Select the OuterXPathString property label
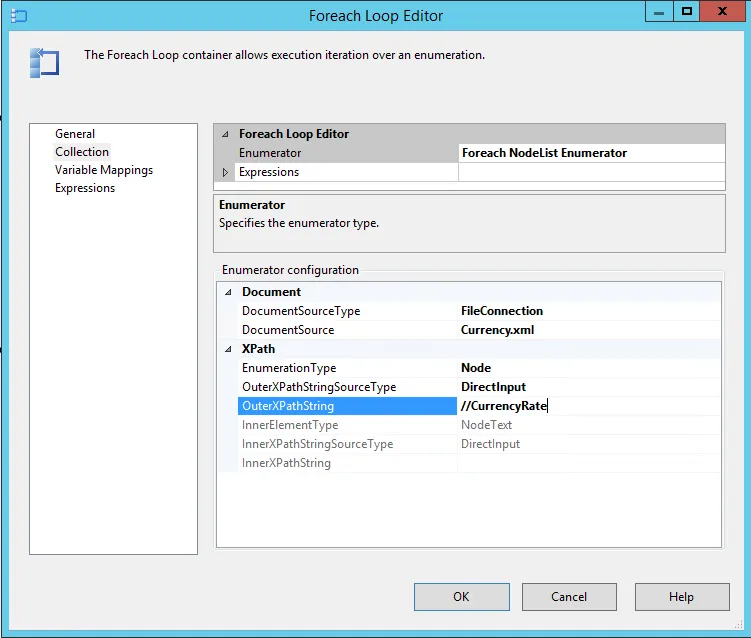 click(x=347, y=406)
